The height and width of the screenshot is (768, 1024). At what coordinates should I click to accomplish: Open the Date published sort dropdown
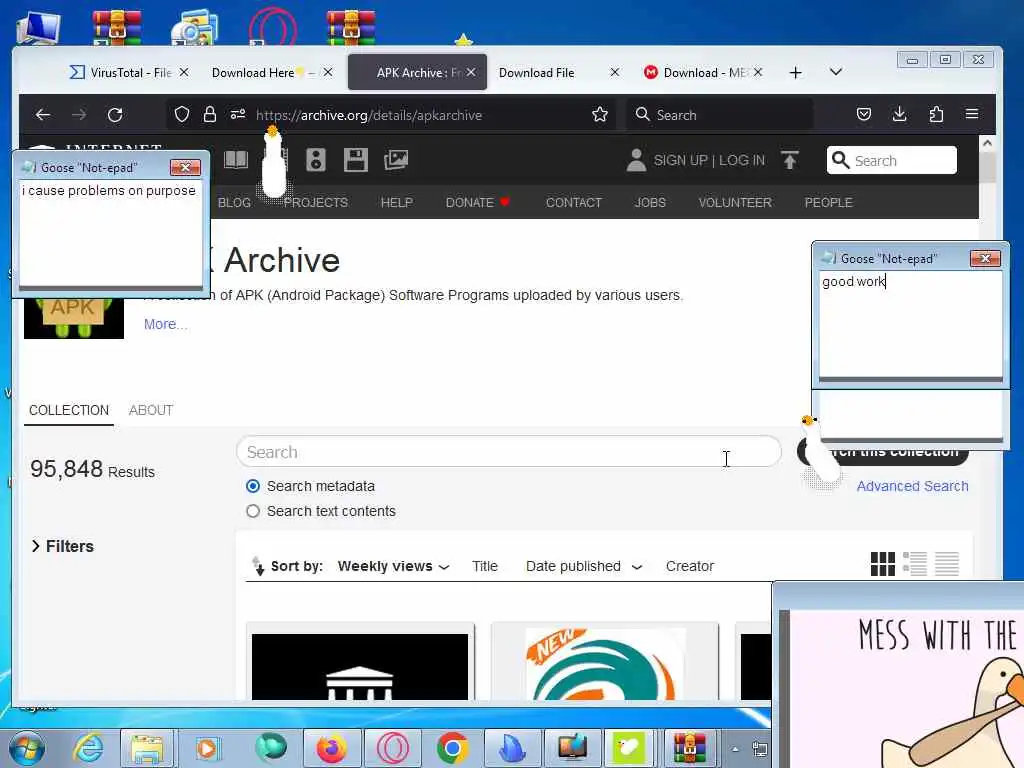point(584,566)
